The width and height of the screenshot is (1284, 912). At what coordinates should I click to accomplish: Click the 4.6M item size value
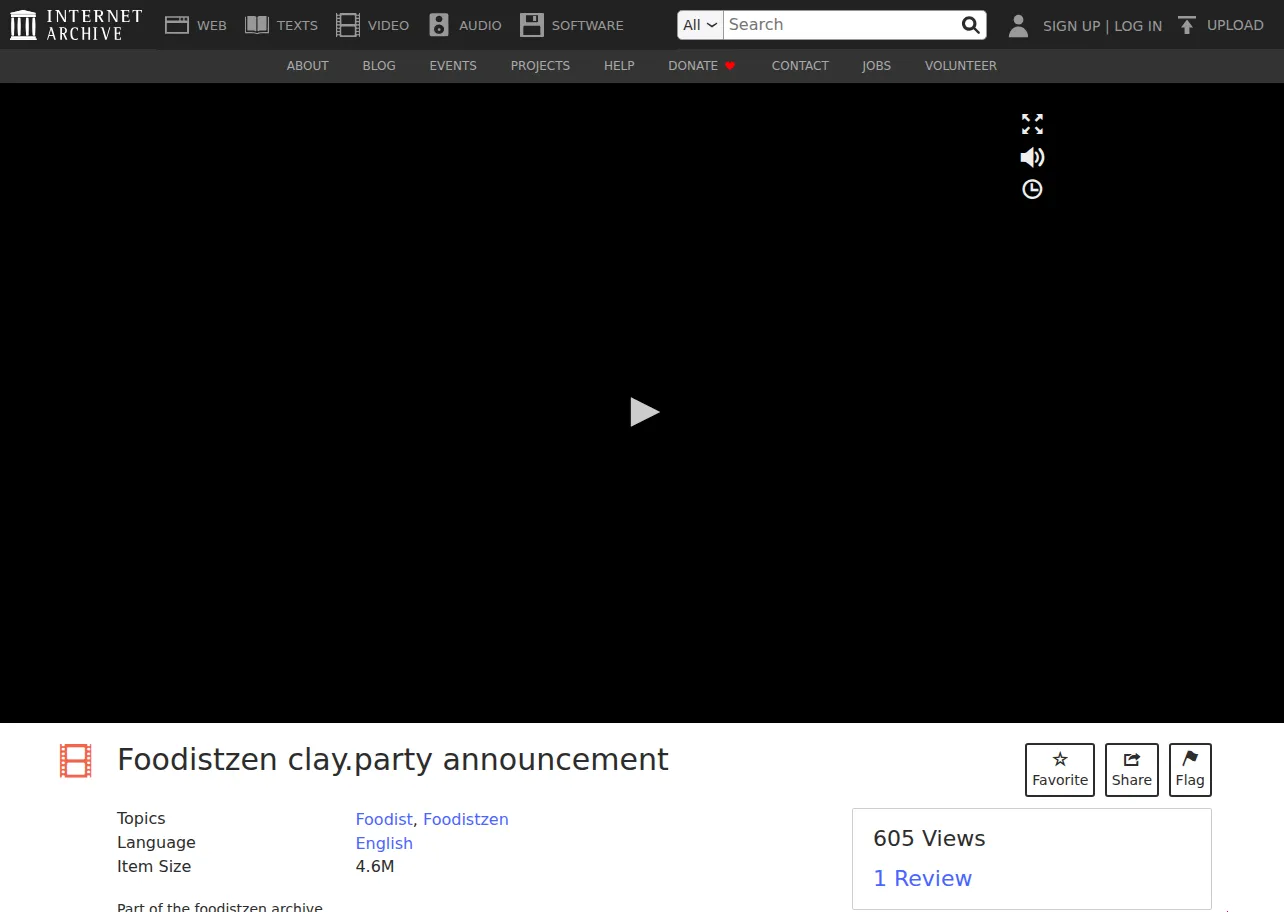tap(375, 866)
